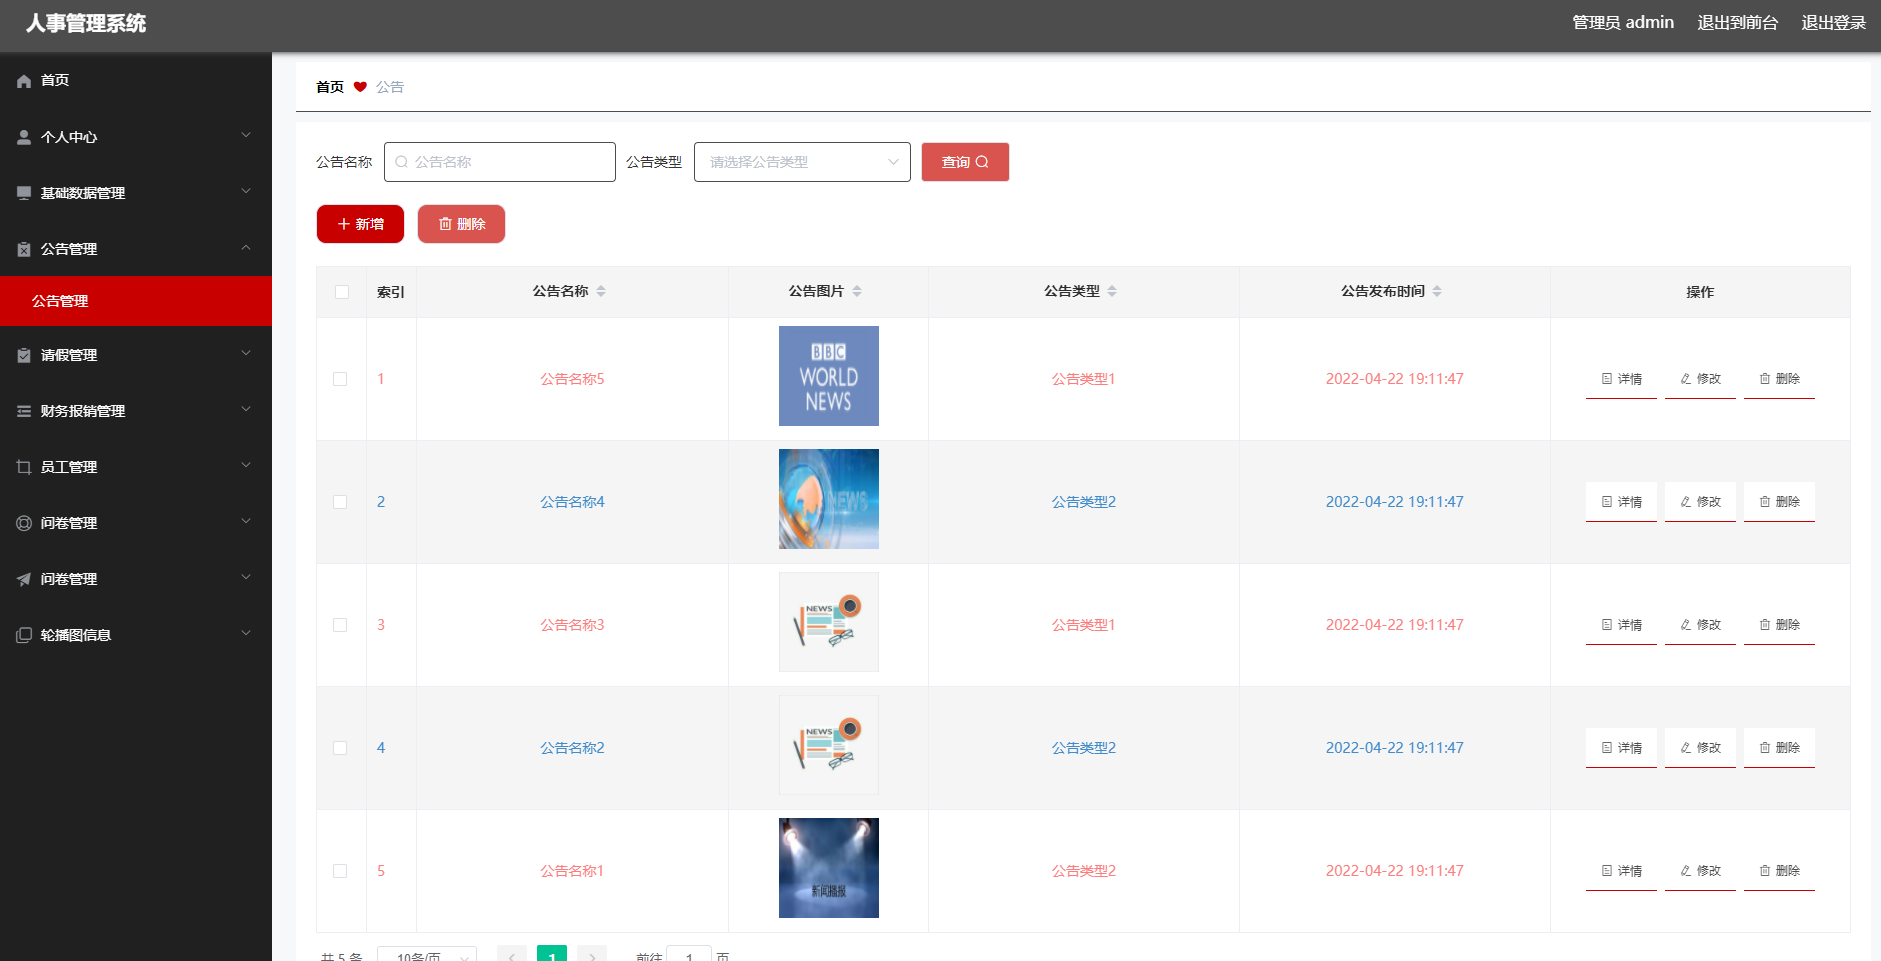Screen dimensions: 1881x961
Task: Open the 公告类型 dropdown selector
Action: (801, 161)
